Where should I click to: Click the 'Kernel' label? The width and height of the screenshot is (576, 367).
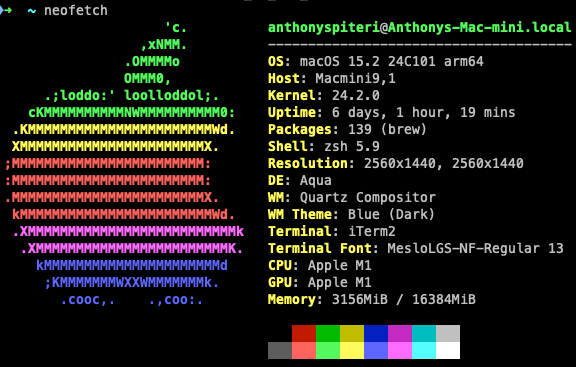pos(292,96)
